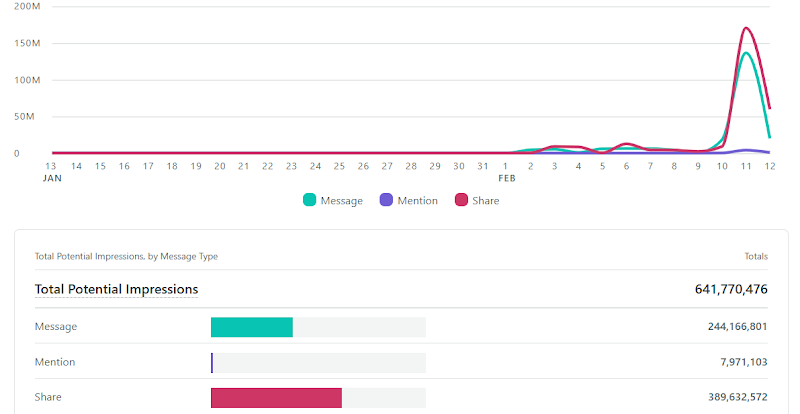Click the JAN month label on axis

53,178
